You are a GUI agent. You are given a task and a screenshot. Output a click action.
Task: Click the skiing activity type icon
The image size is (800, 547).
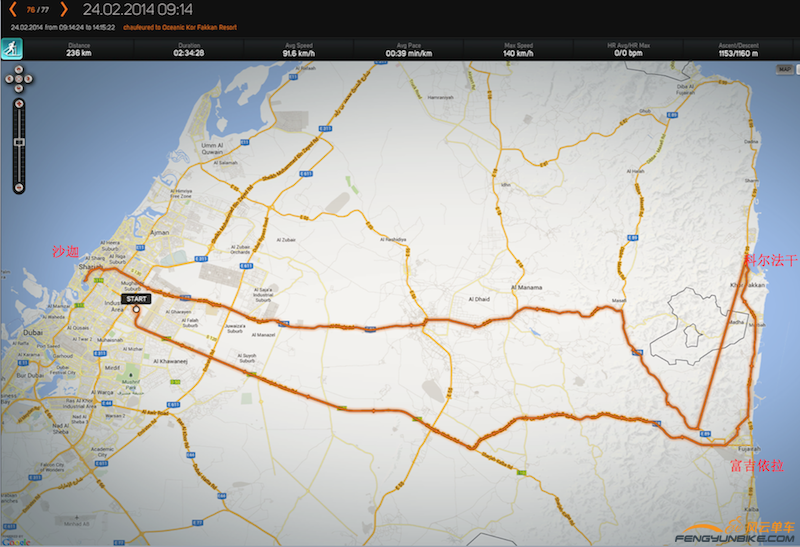(x=11, y=49)
